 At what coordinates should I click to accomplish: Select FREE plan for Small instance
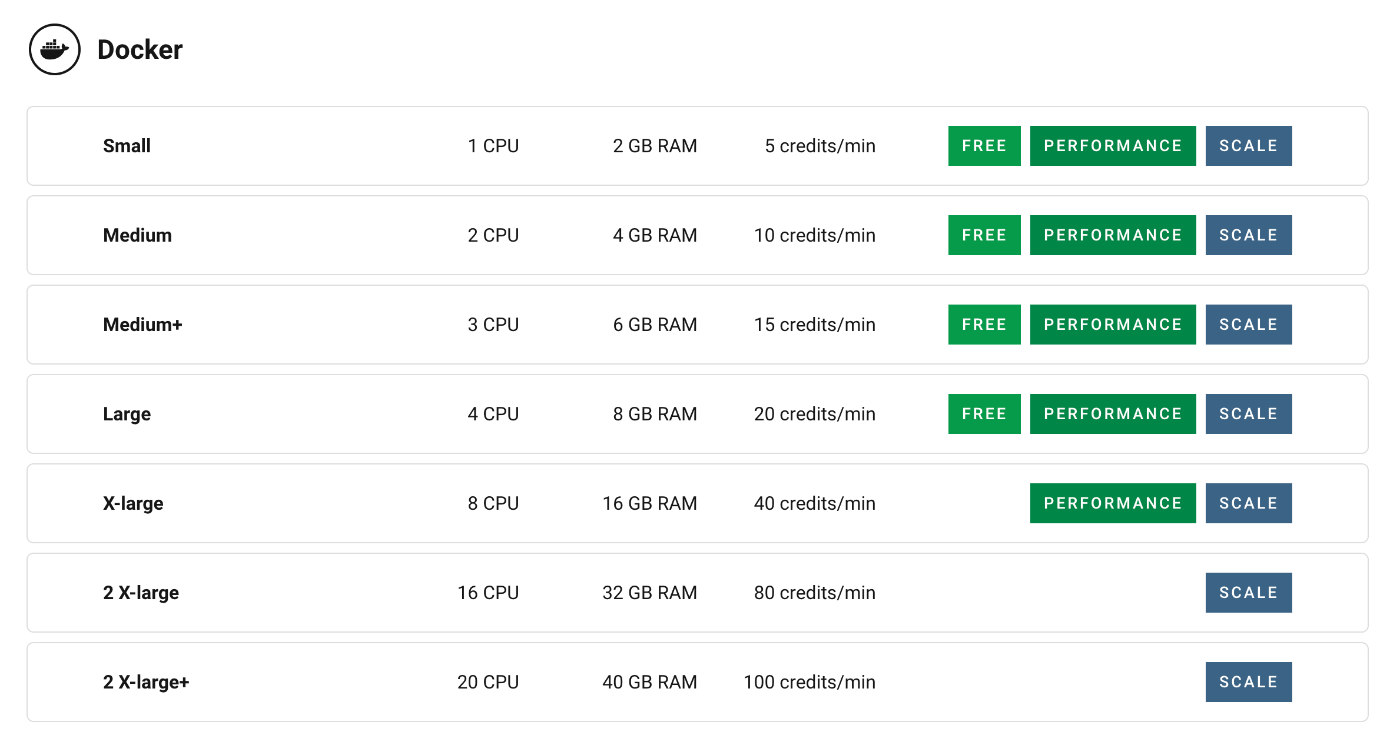pyautogui.click(x=984, y=145)
